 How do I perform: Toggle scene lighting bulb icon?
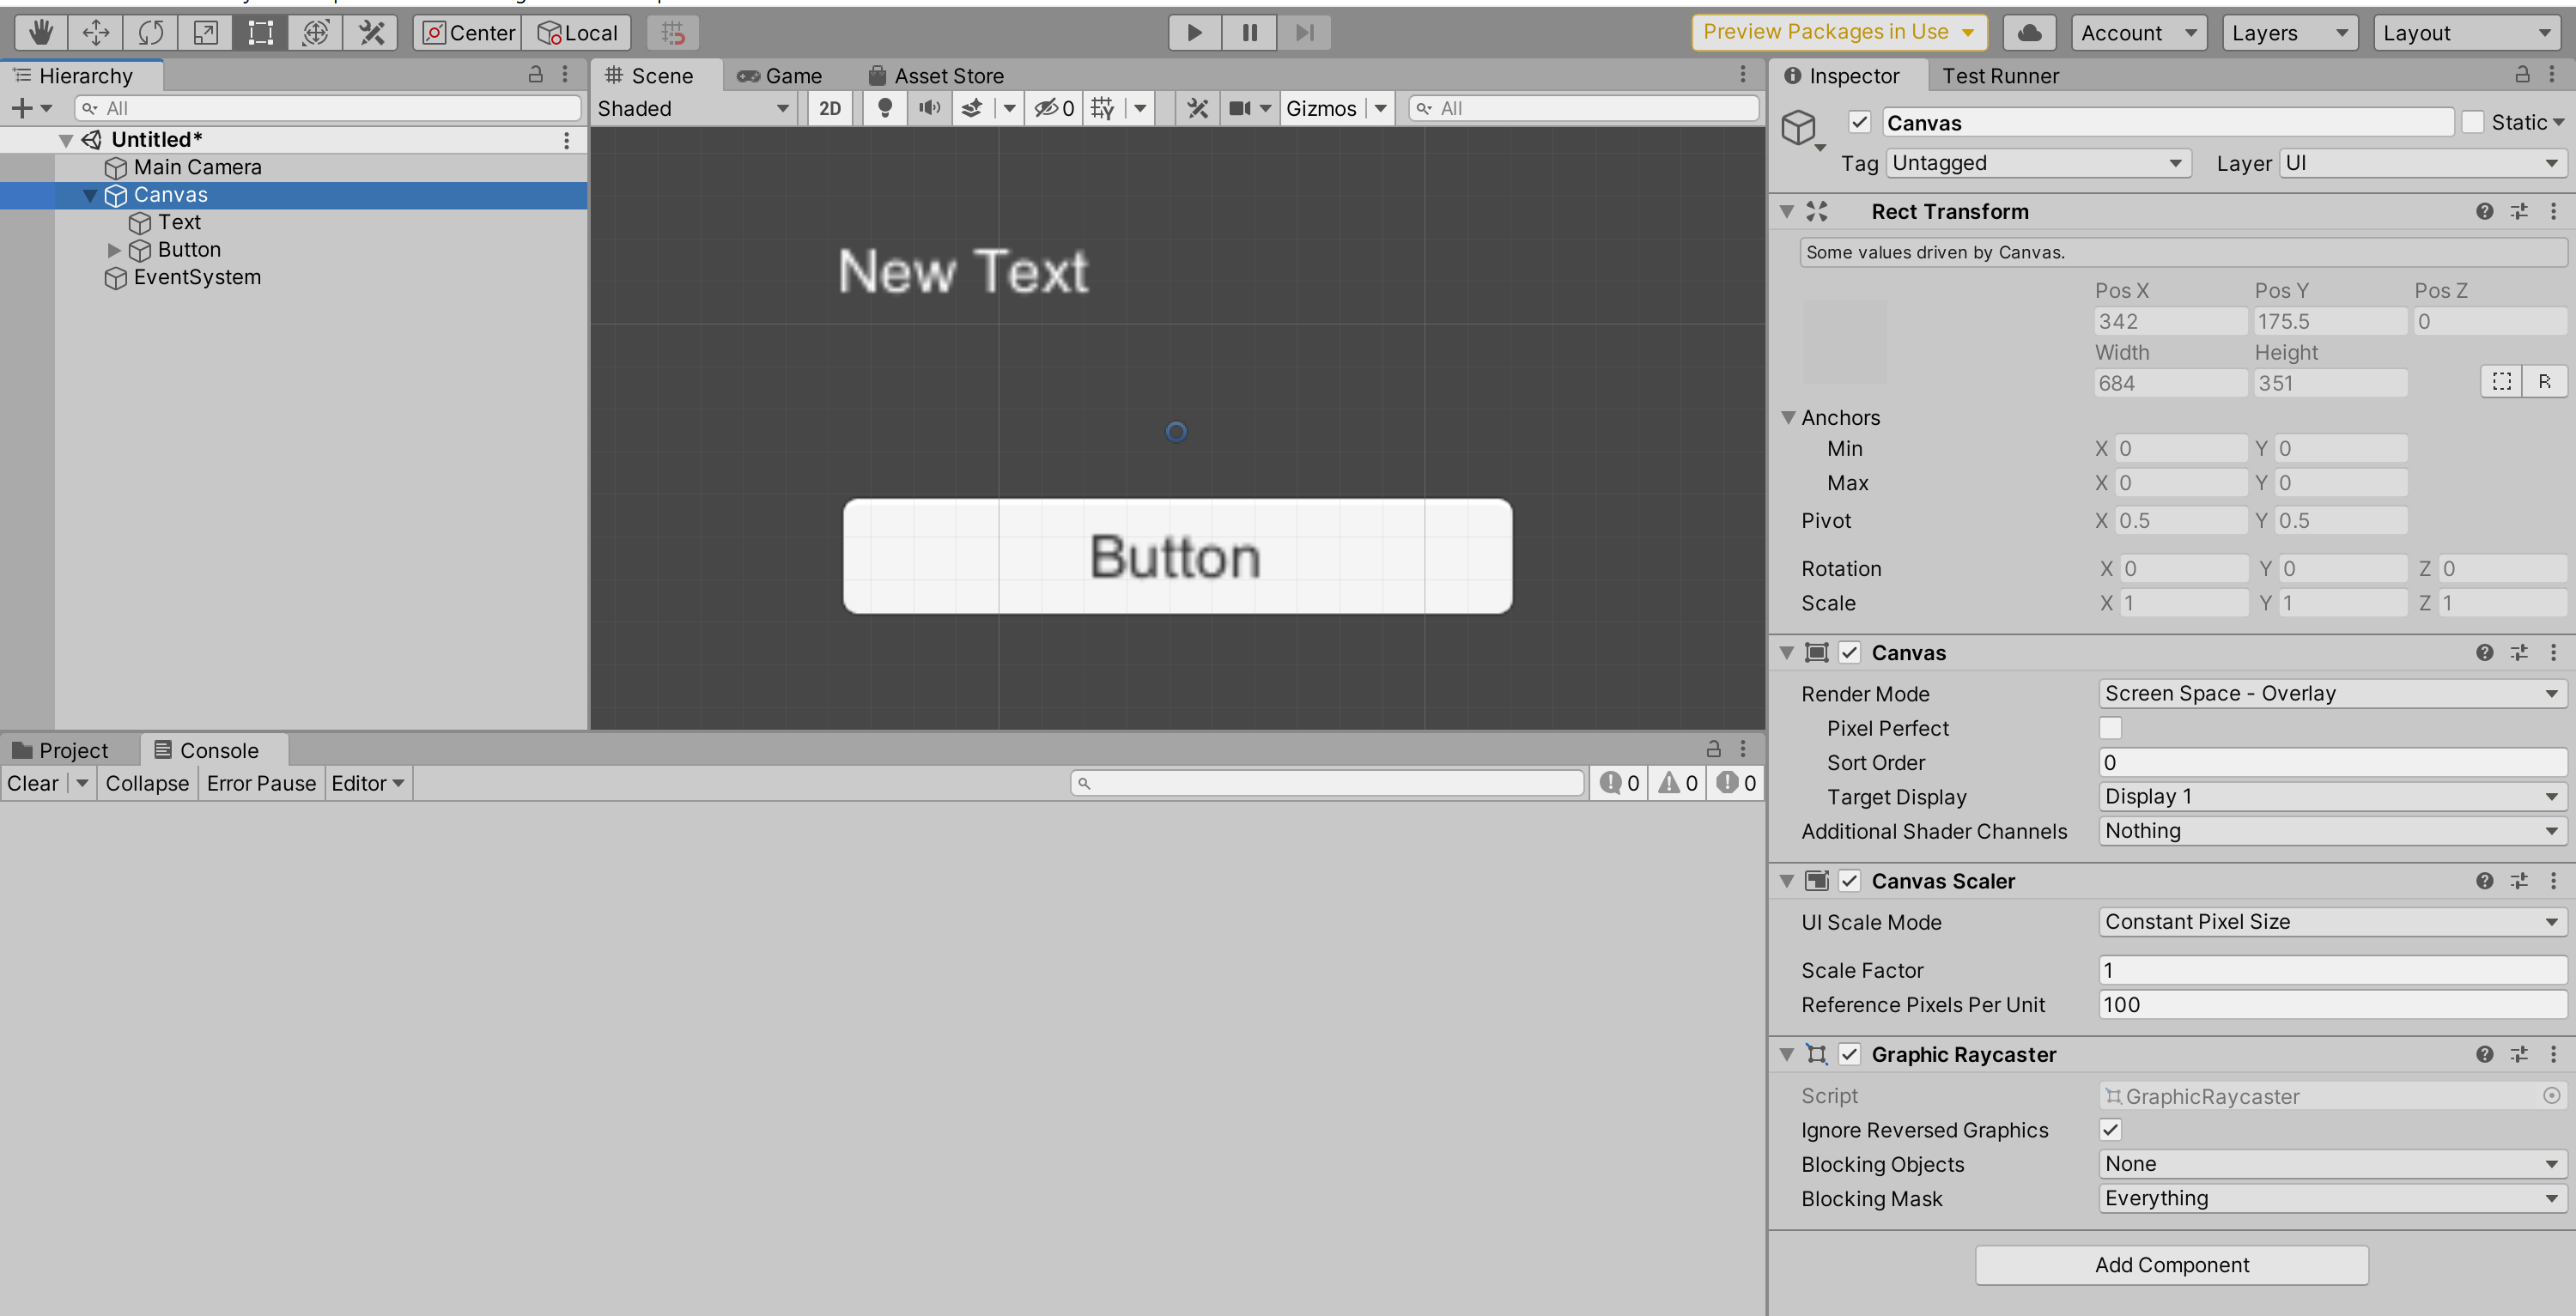(884, 108)
